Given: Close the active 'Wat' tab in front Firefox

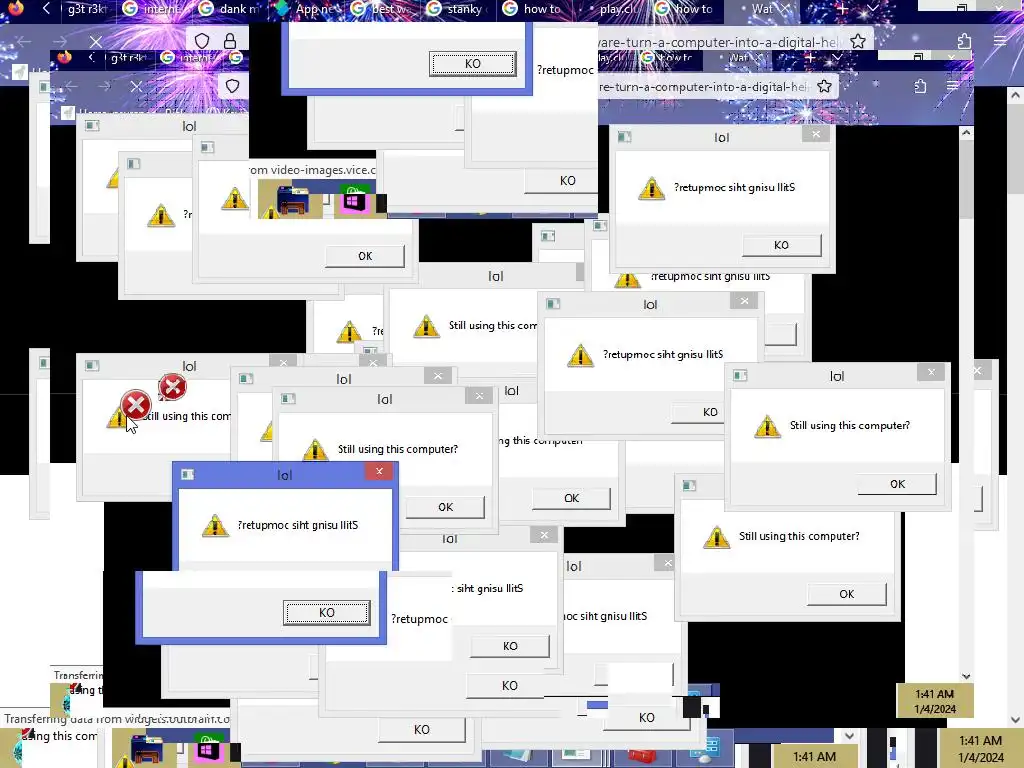Looking at the screenshot, I should click(786, 9).
